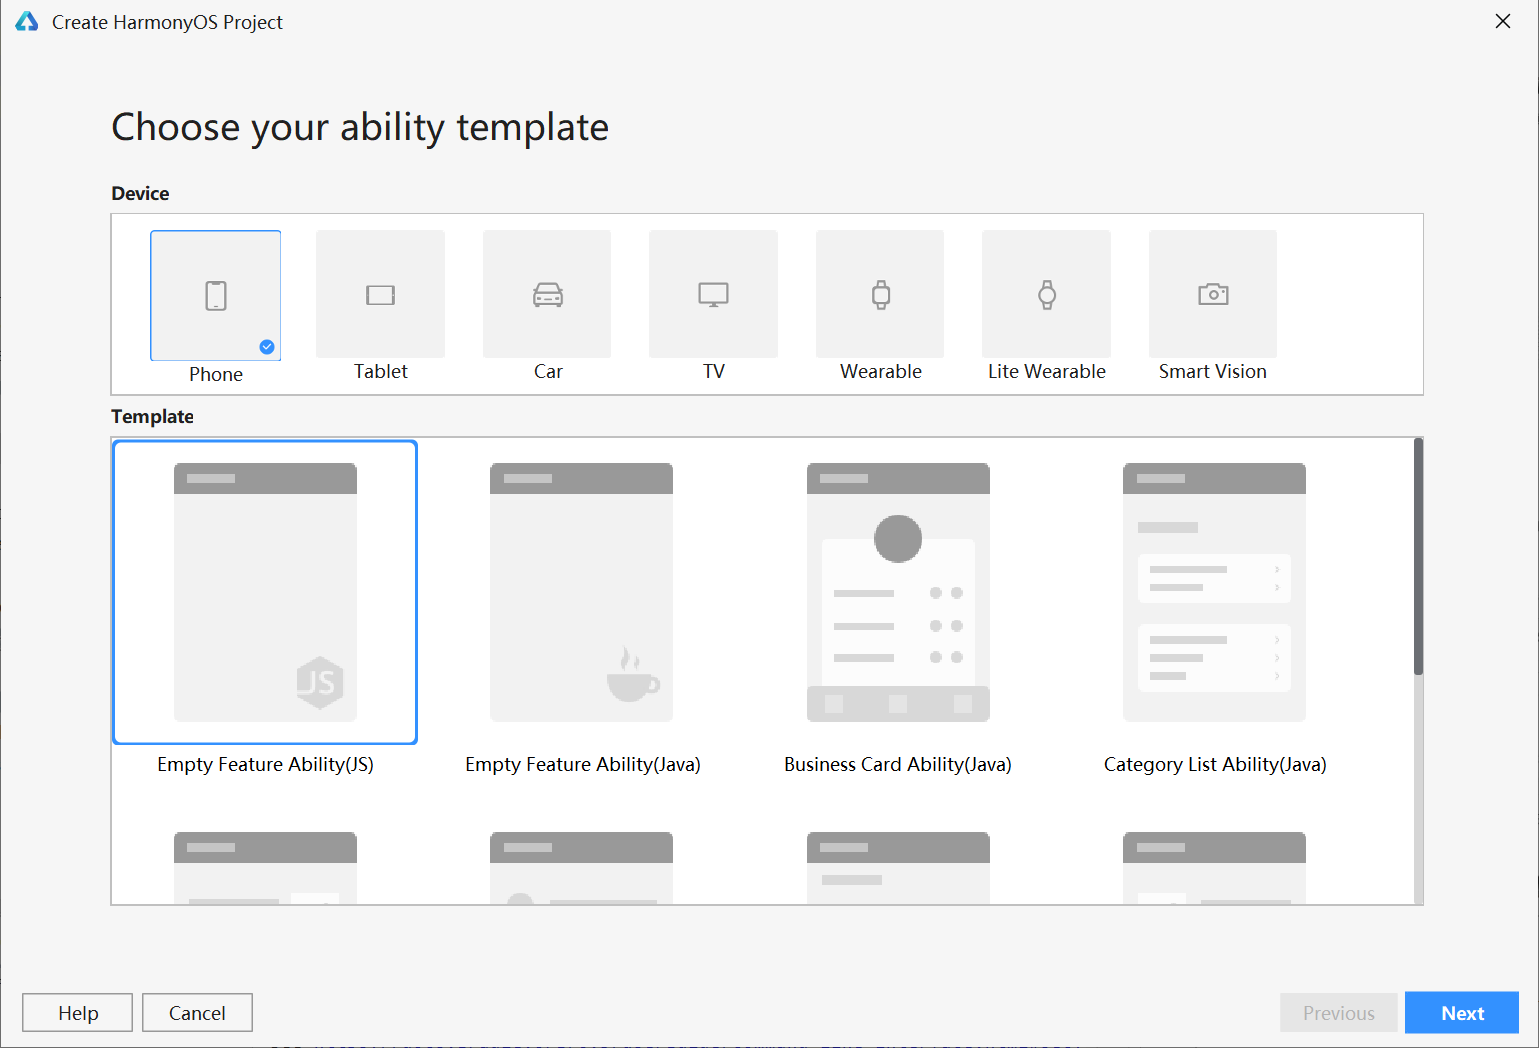
Task: Select the TV device icon
Action: pyautogui.click(x=713, y=294)
